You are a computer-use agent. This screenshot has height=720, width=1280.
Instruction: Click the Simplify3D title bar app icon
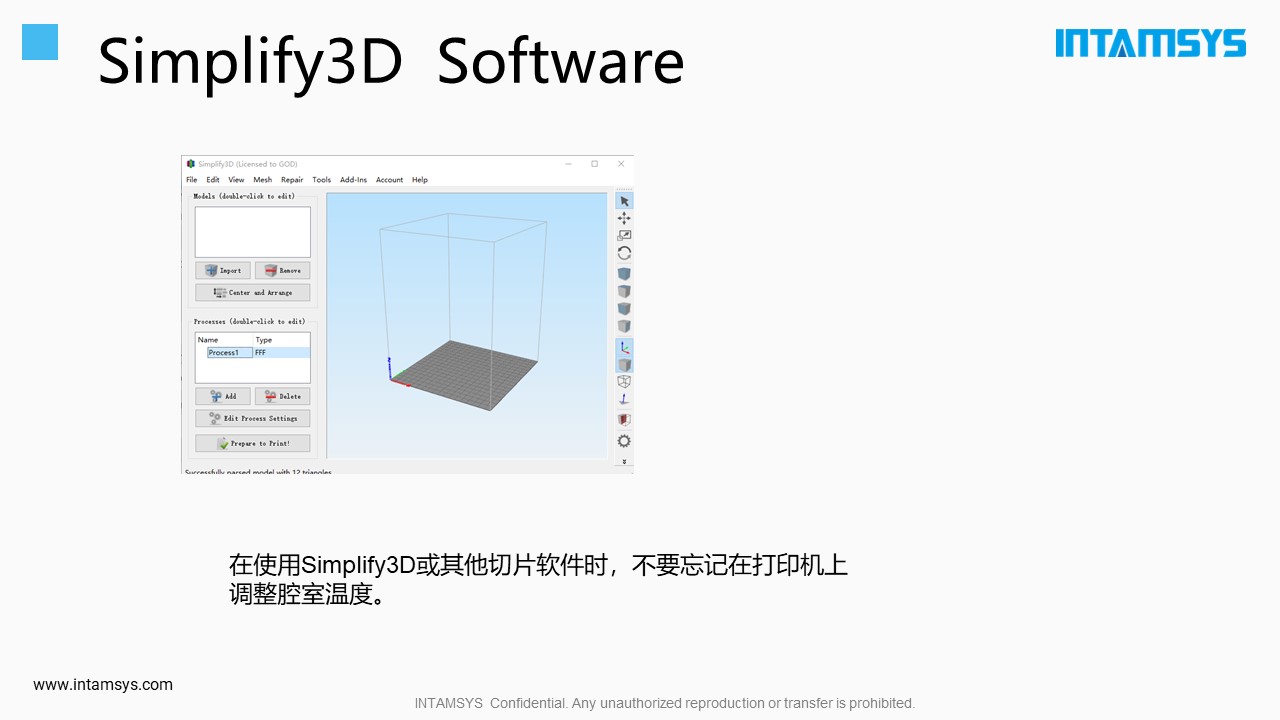coord(191,164)
